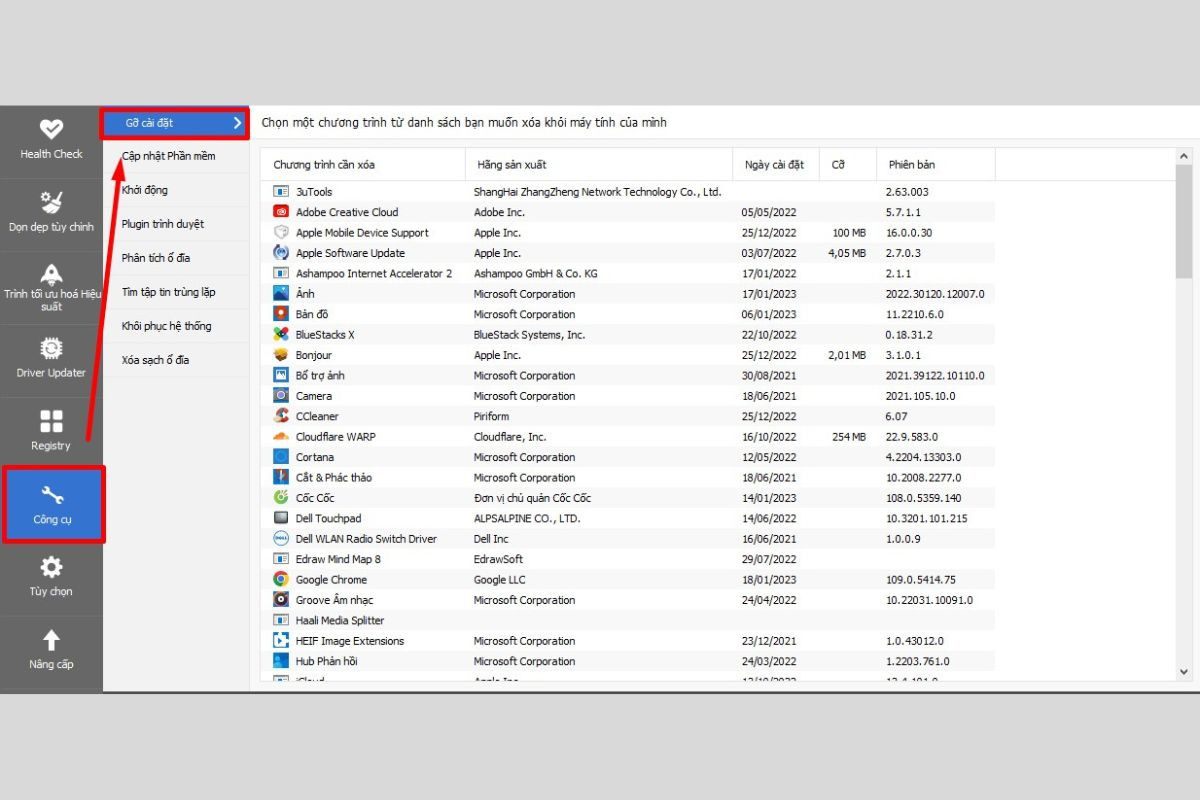Open Khôi phục hệ thống tool
This screenshot has width=1200, height=800.
coord(176,326)
